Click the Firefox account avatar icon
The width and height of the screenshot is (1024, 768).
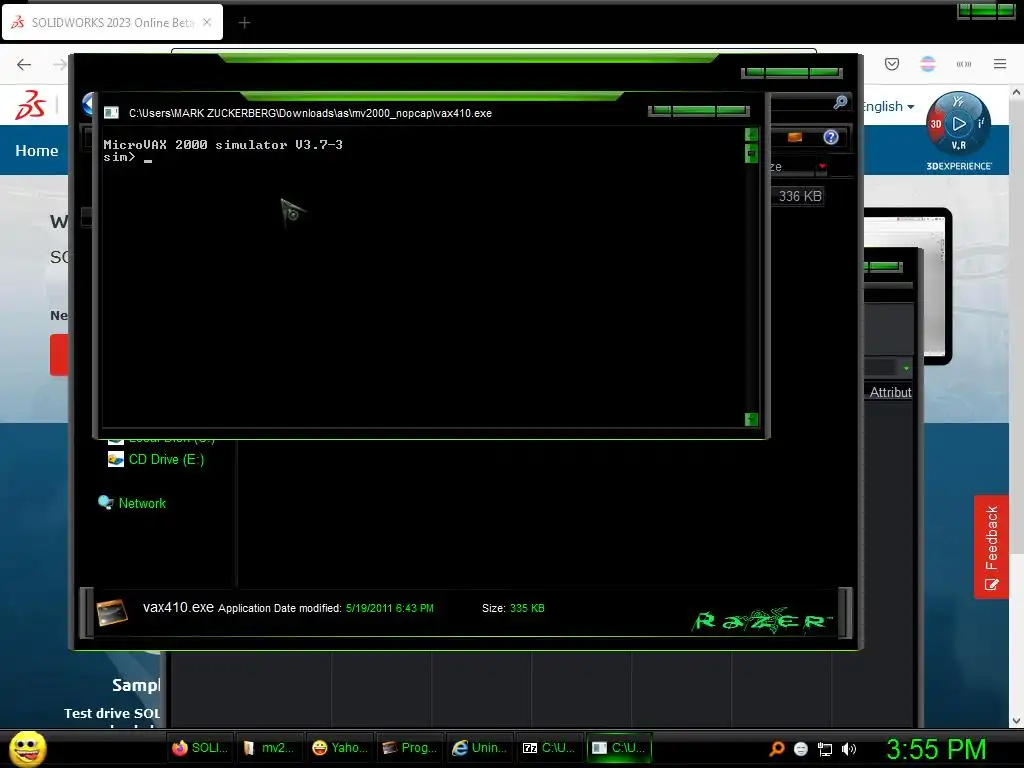click(928, 64)
